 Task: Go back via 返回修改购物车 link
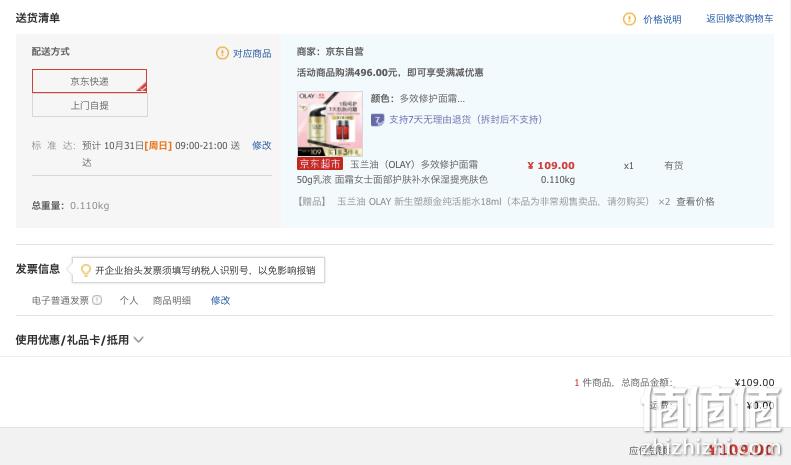[x=739, y=19]
